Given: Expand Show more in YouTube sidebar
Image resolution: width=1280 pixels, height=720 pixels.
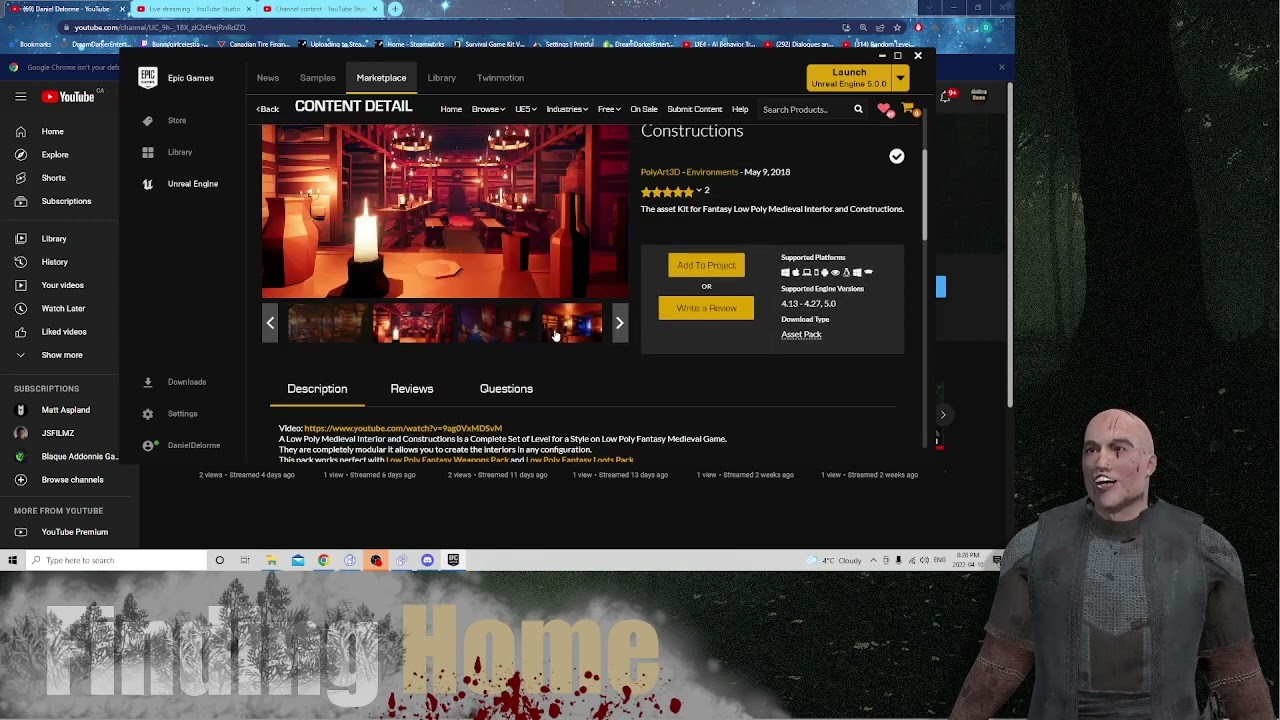Looking at the screenshot, I should point(61,355).
